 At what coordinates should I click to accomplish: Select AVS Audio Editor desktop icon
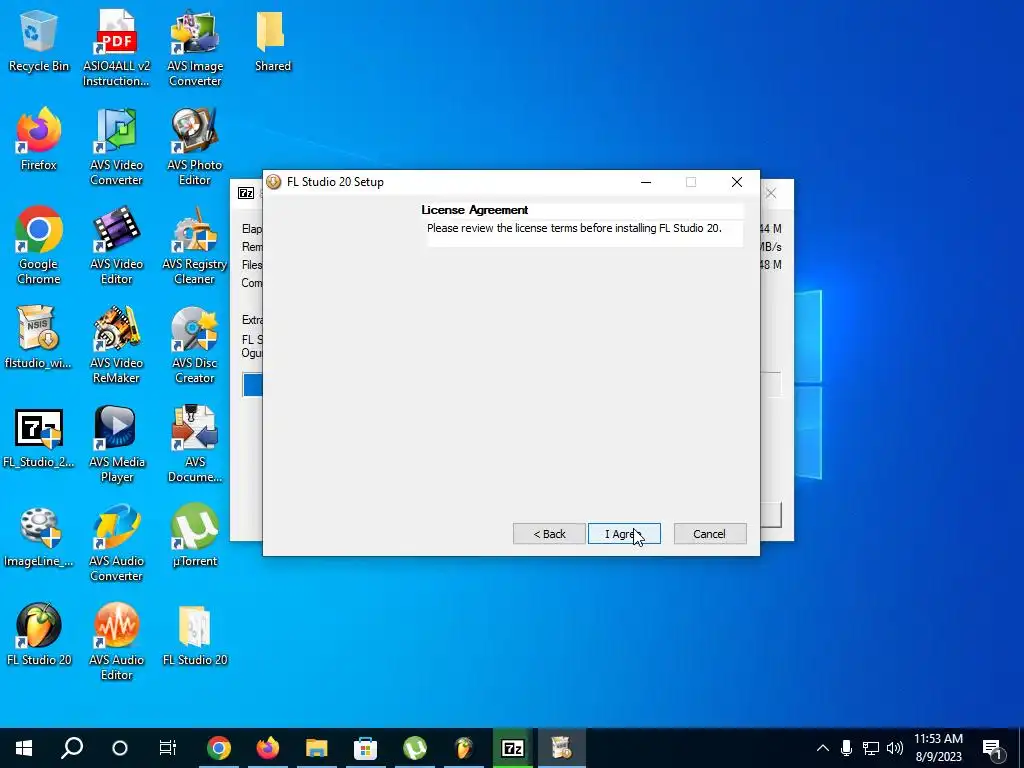[x=116, y=643]
